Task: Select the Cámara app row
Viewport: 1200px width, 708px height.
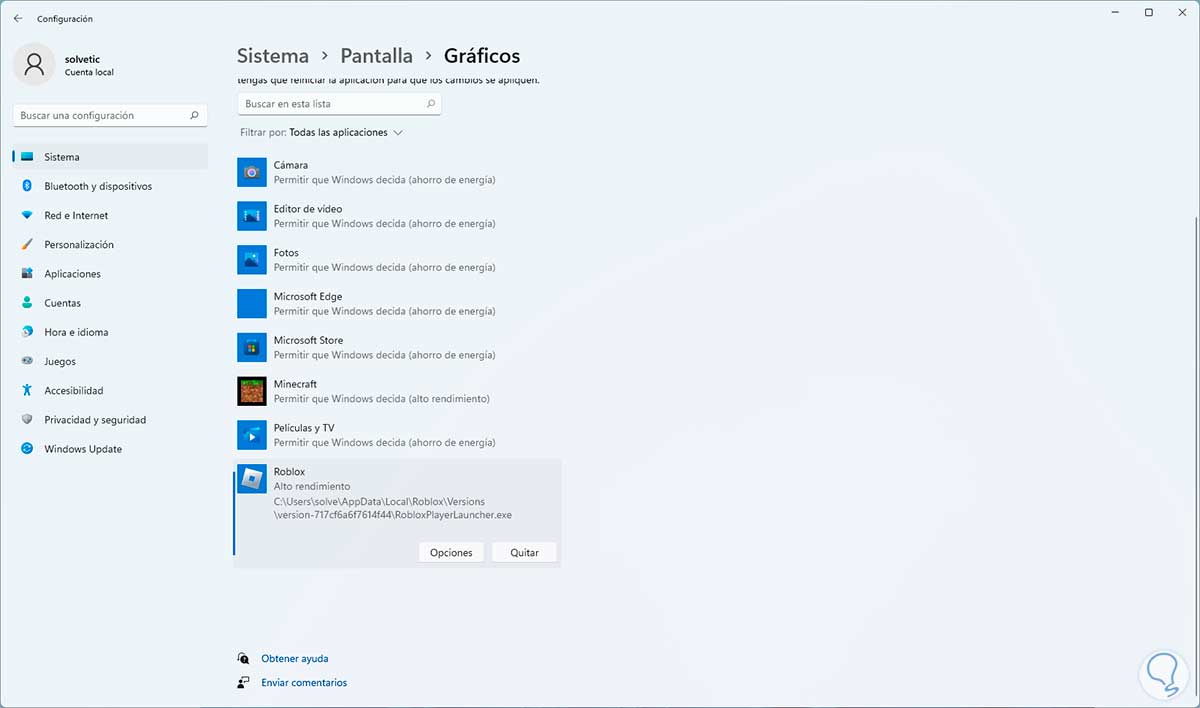Action: click(397, 172)
